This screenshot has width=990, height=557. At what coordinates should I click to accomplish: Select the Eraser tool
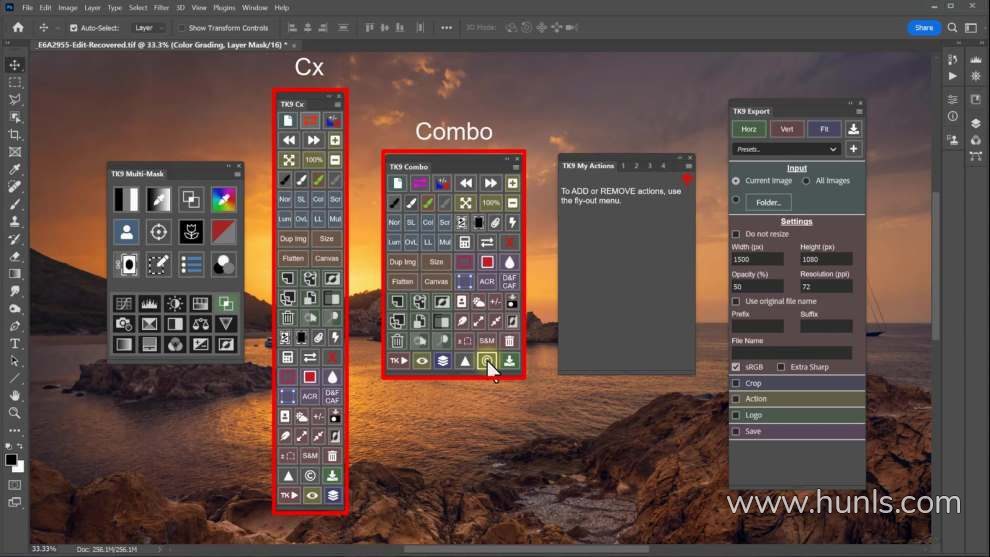tap(15, 256)
